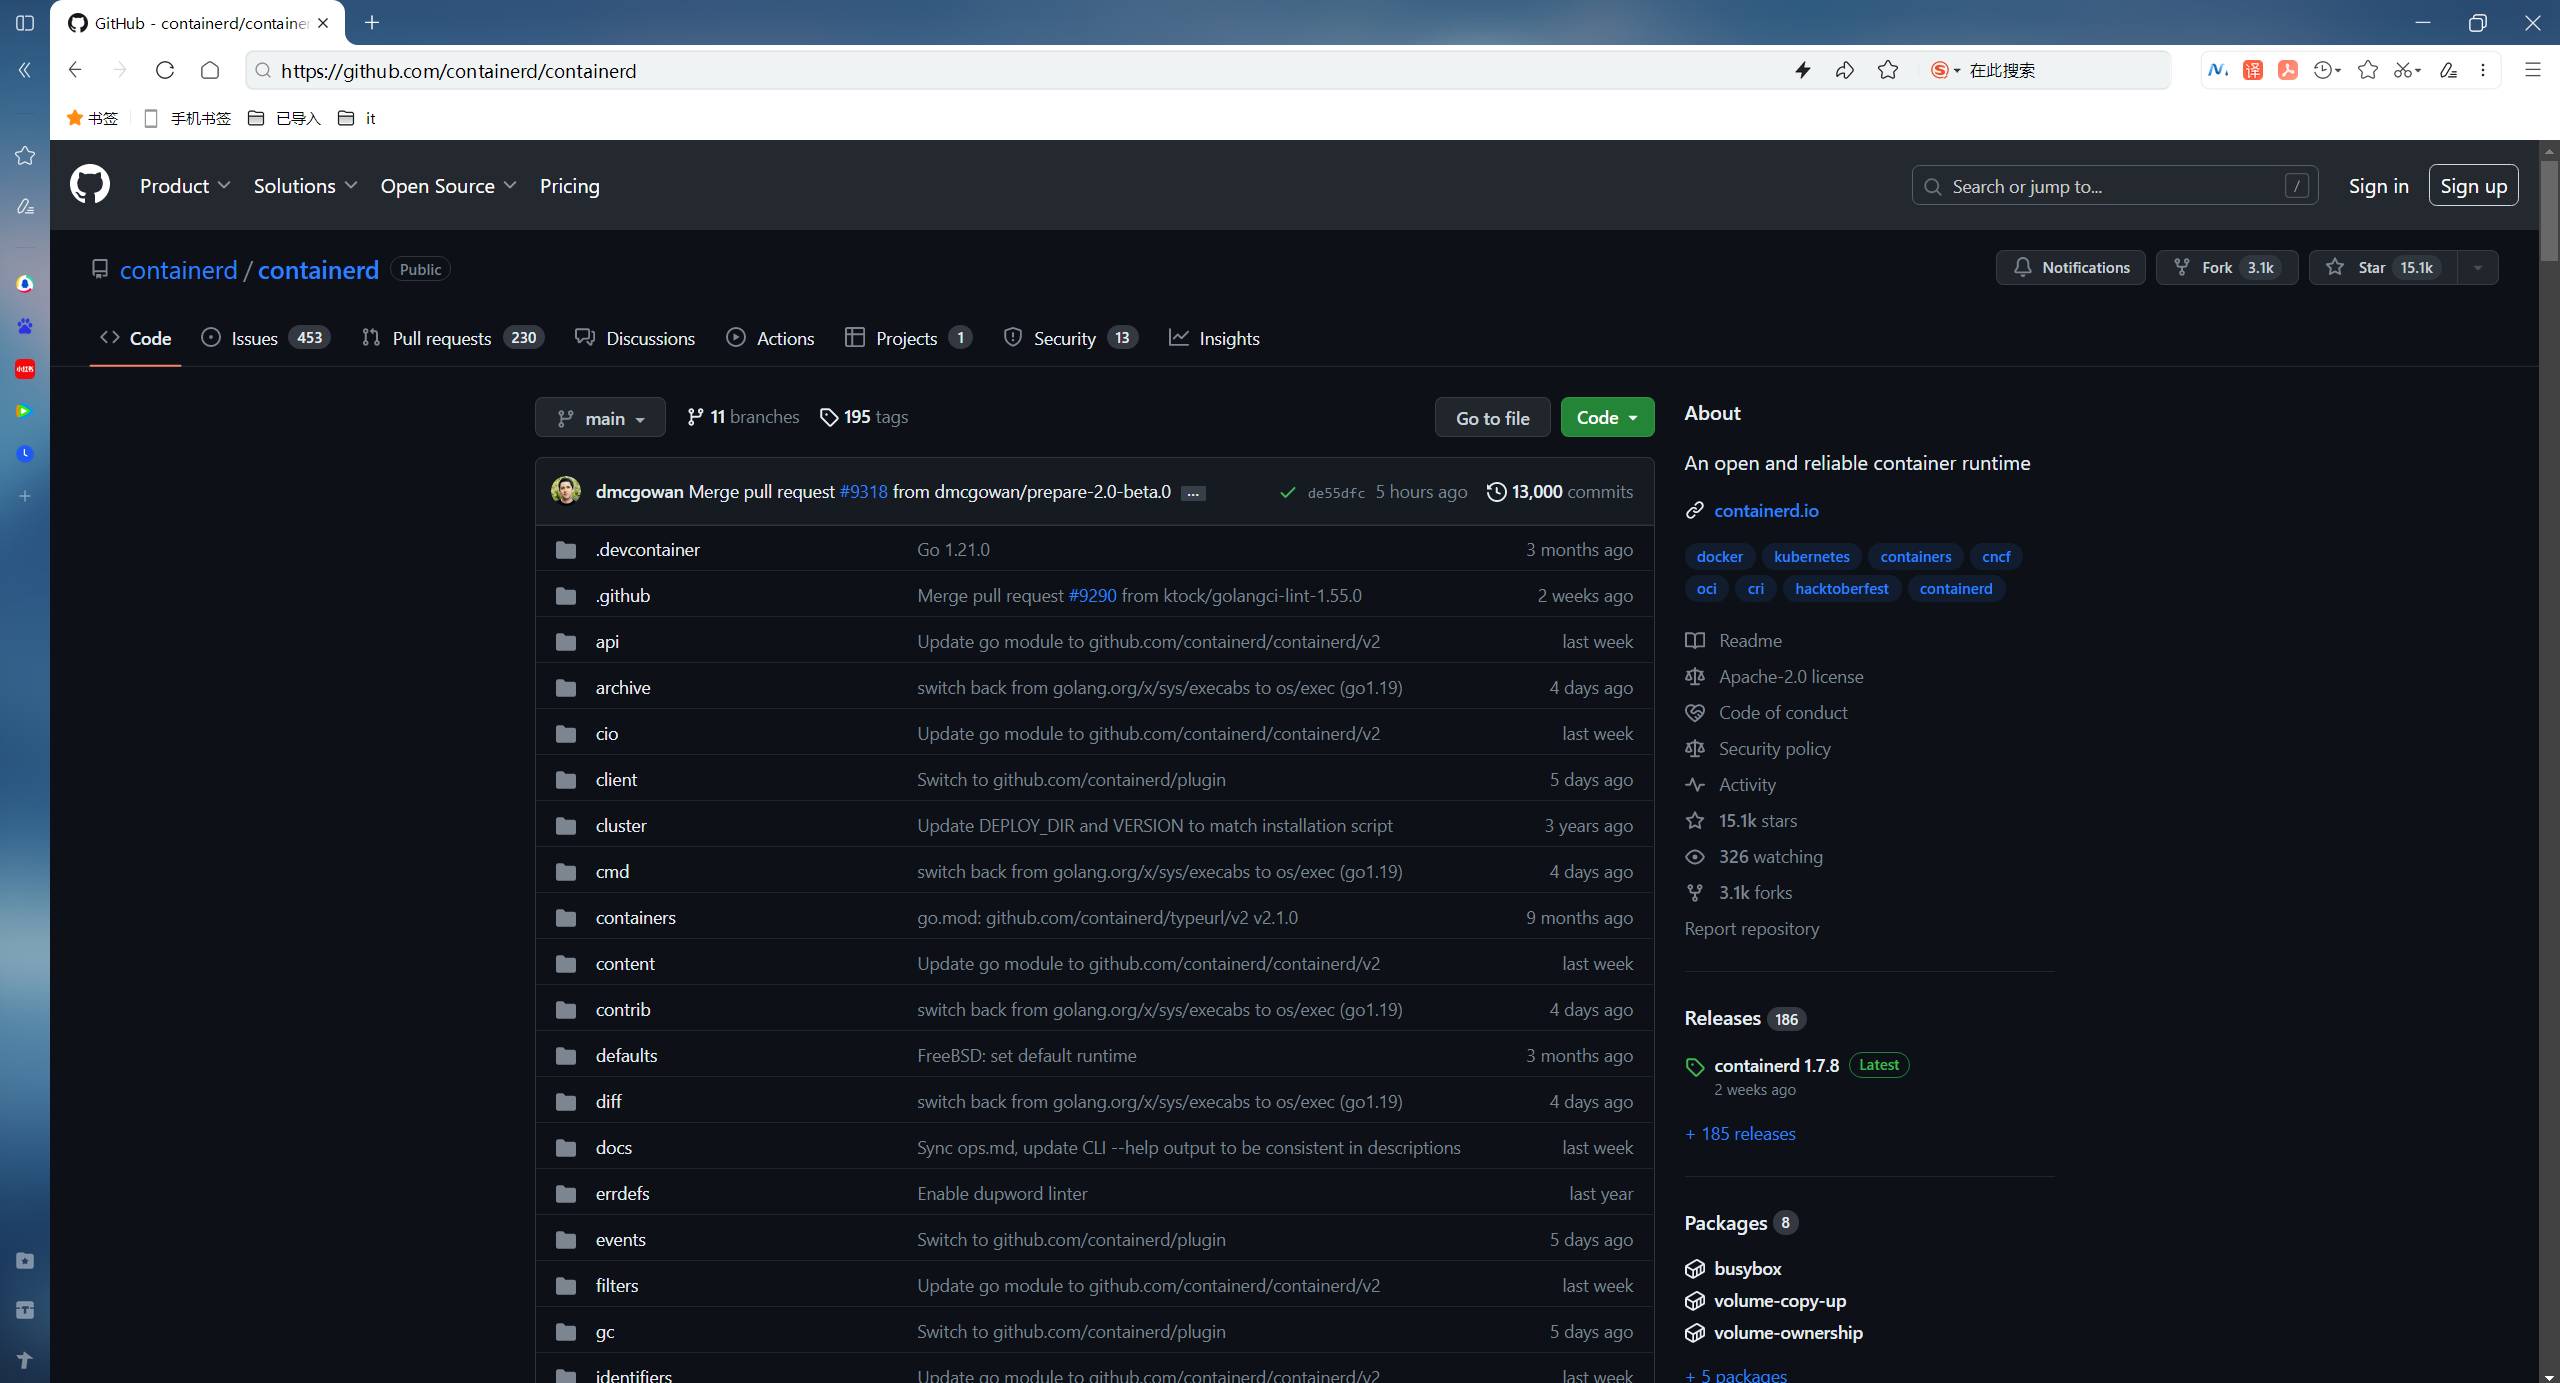2560x1383 pixels.
Task: View the 195 tags link
Action: click(864, 416)
